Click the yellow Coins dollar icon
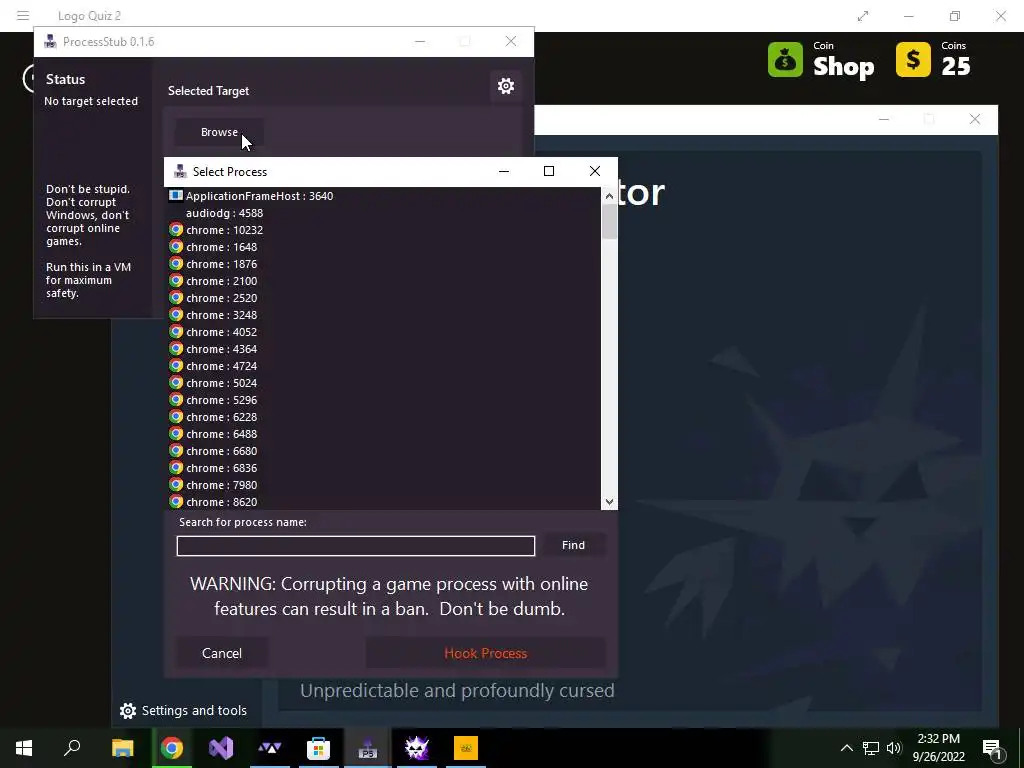Image resolution: width=1024 pixels, height=768 pixels. point(913,60)
